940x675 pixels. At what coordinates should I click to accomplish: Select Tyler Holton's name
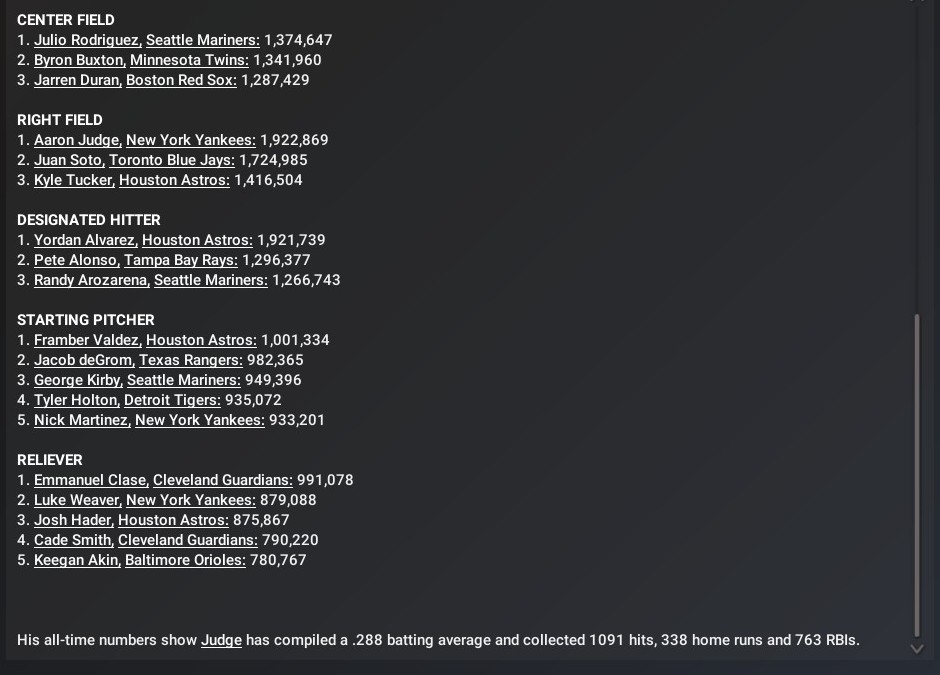pyautogui.click(x=75, y=400)
